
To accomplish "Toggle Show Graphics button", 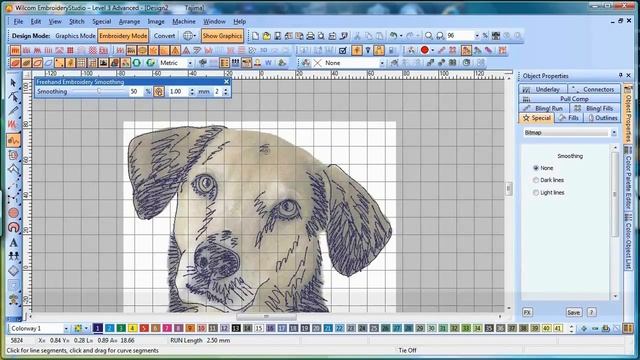I will pyautogui.click(x=222, y=36).
